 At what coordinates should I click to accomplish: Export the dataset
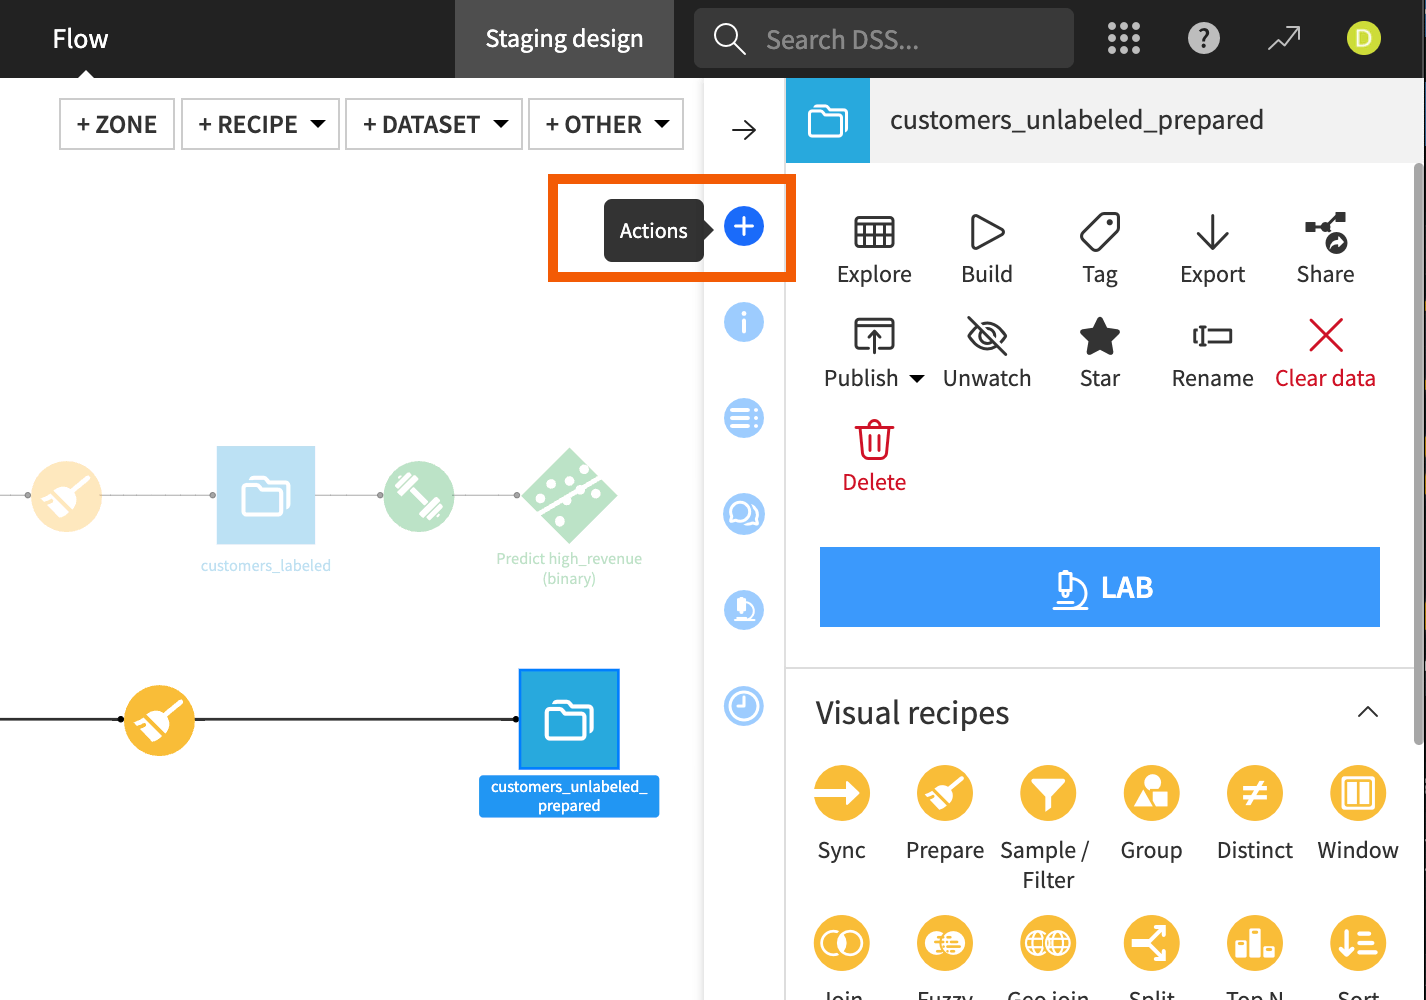pyautogui.click(x=1212, y=250)
